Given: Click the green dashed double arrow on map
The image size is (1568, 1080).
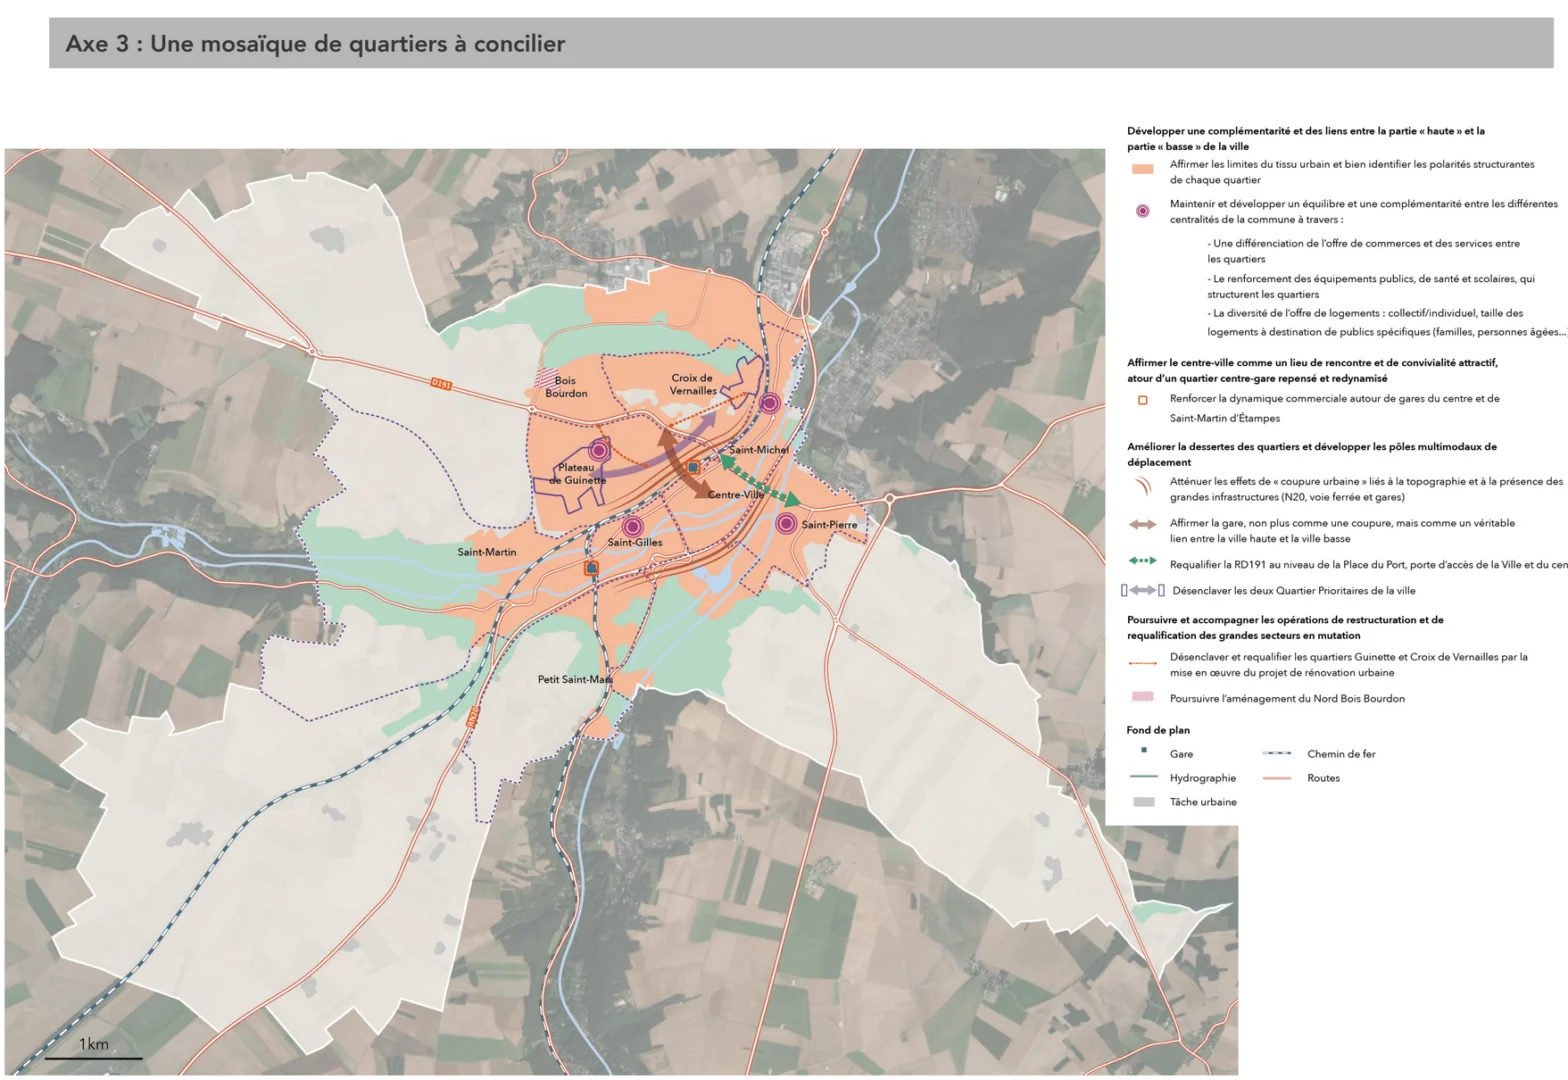Looking at the screenshot, I should [x=759, y=480].
